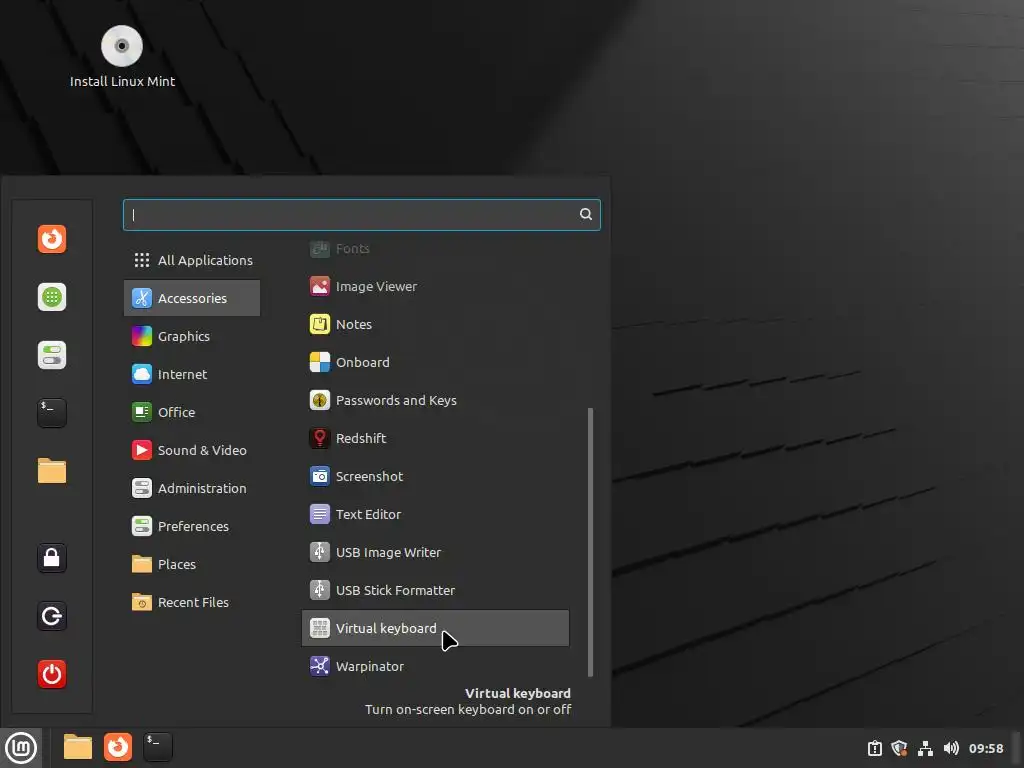Image resolution: width=1024 pixels, height=768 pixels.
Task: Open System Settings toggle icon in sidebar
Action: pos(52,355)
